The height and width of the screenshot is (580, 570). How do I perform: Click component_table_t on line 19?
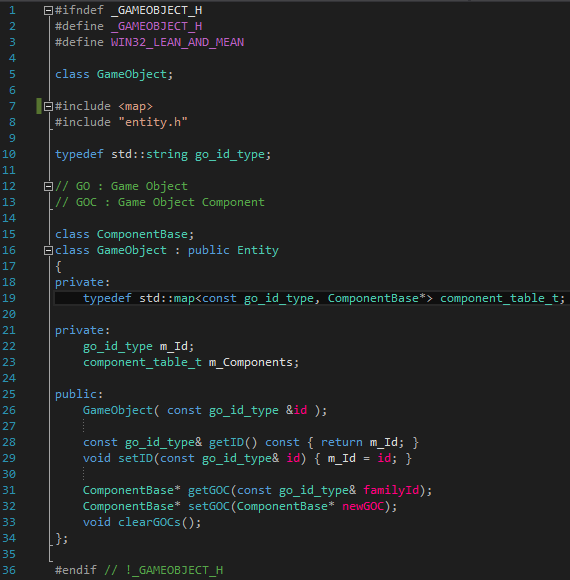(499, 299)
